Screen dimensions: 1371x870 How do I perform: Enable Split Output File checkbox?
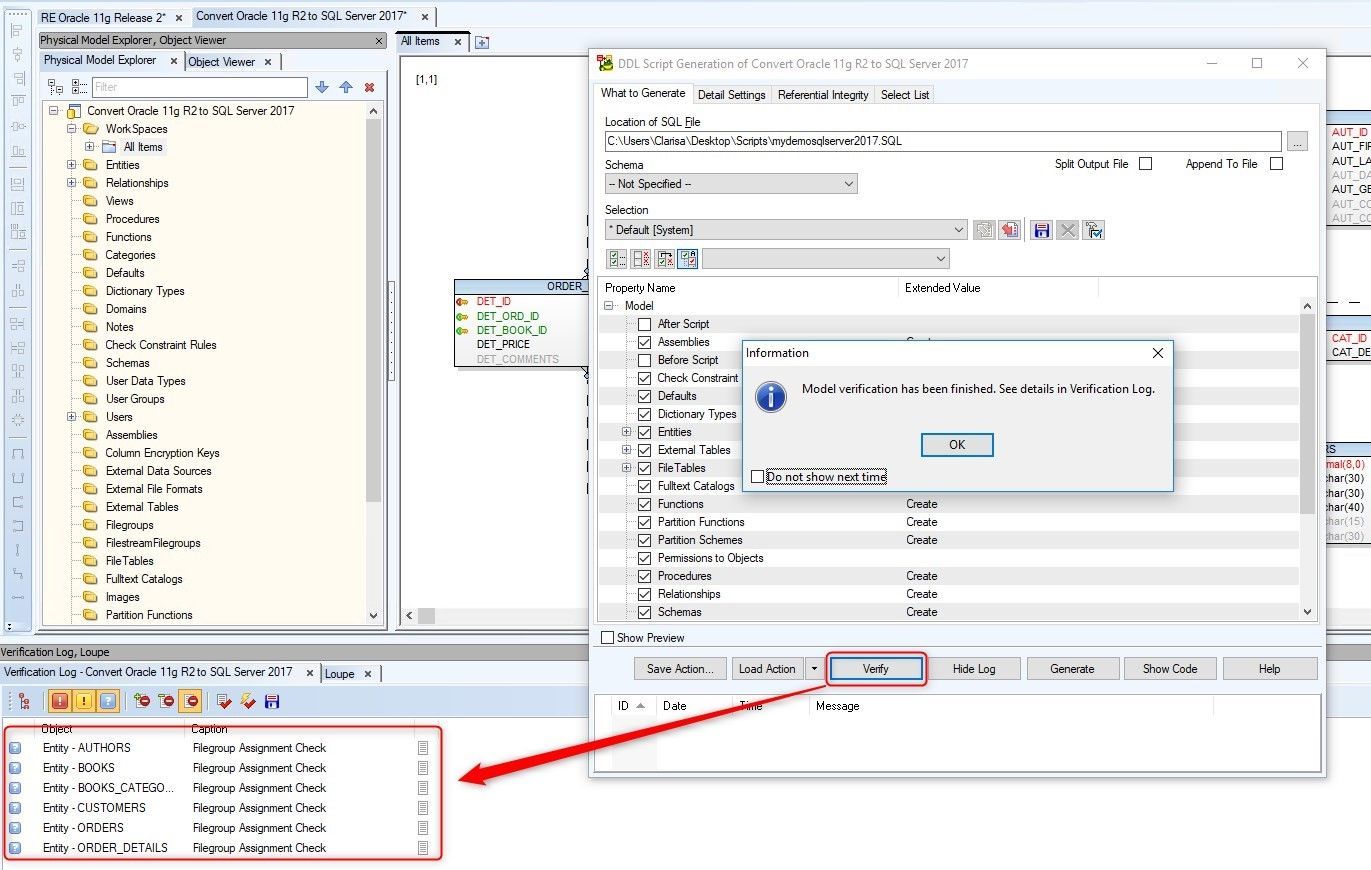coord(1146,164)
